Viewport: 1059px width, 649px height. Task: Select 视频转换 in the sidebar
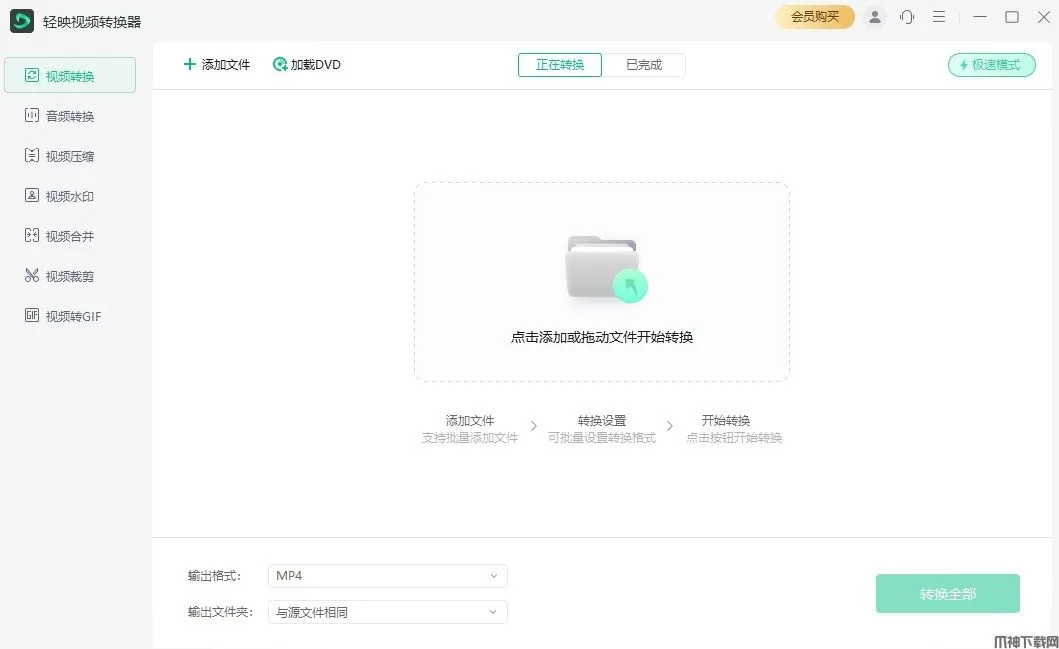pos(69,76)
